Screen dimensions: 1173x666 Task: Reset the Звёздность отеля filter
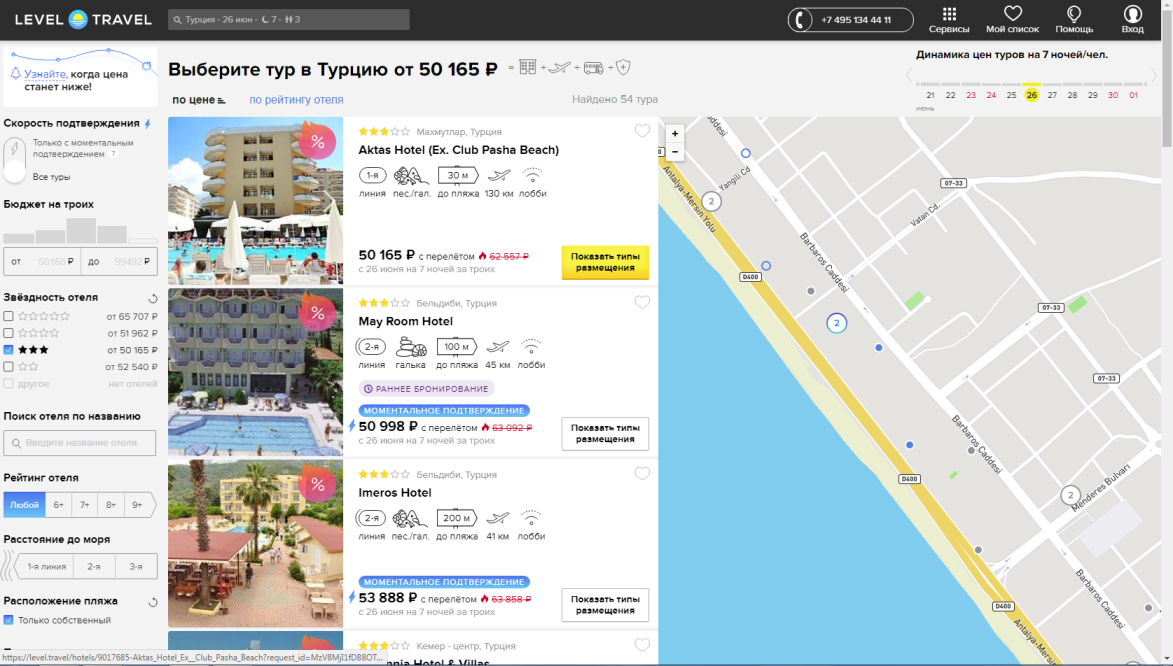[x=153, y=298]
